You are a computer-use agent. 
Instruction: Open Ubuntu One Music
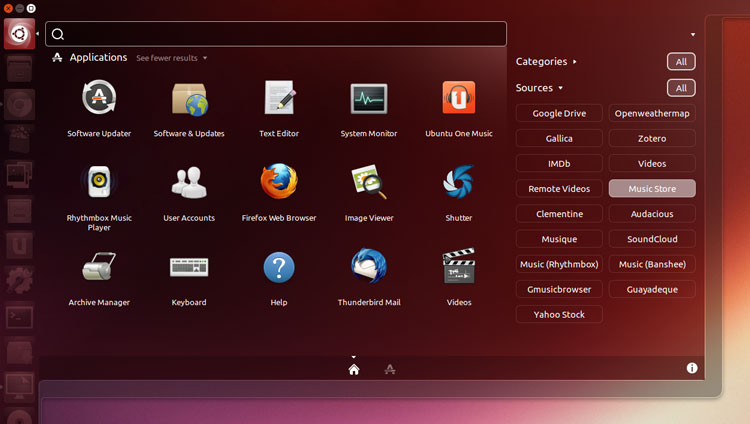tap(459, 98)
